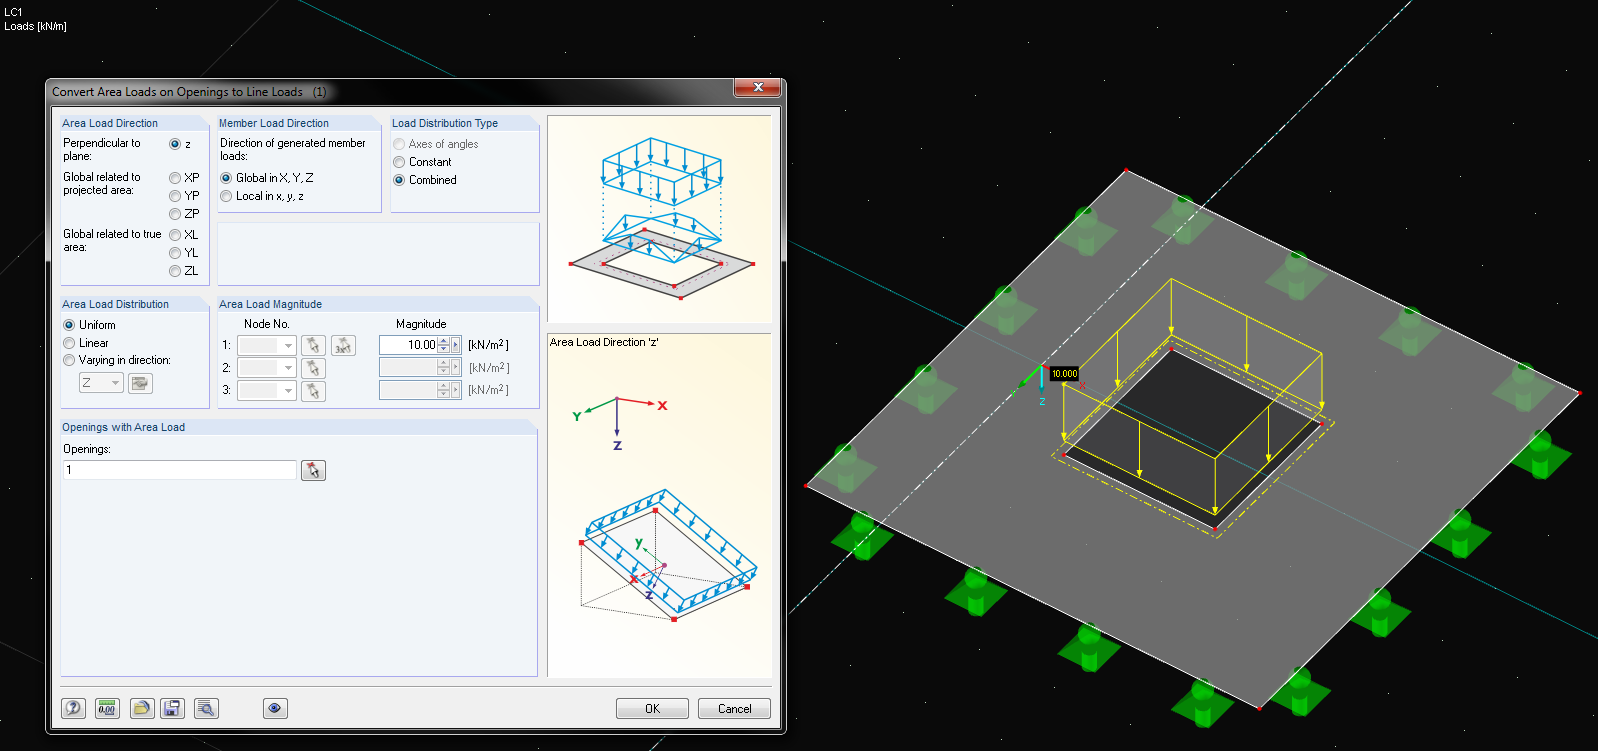
Task: Select projected area YP direction
Action: click(x=175, y=196)
